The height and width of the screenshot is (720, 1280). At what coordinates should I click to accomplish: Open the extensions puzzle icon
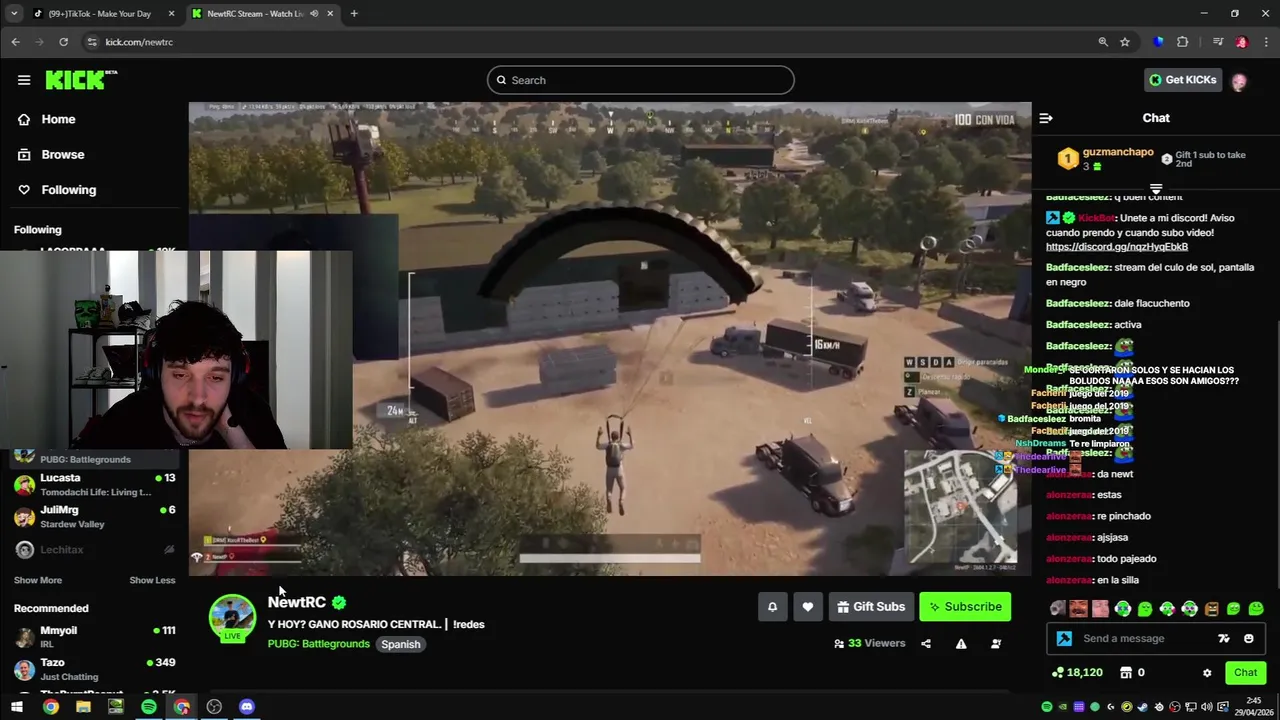(x=1183, y=42)
